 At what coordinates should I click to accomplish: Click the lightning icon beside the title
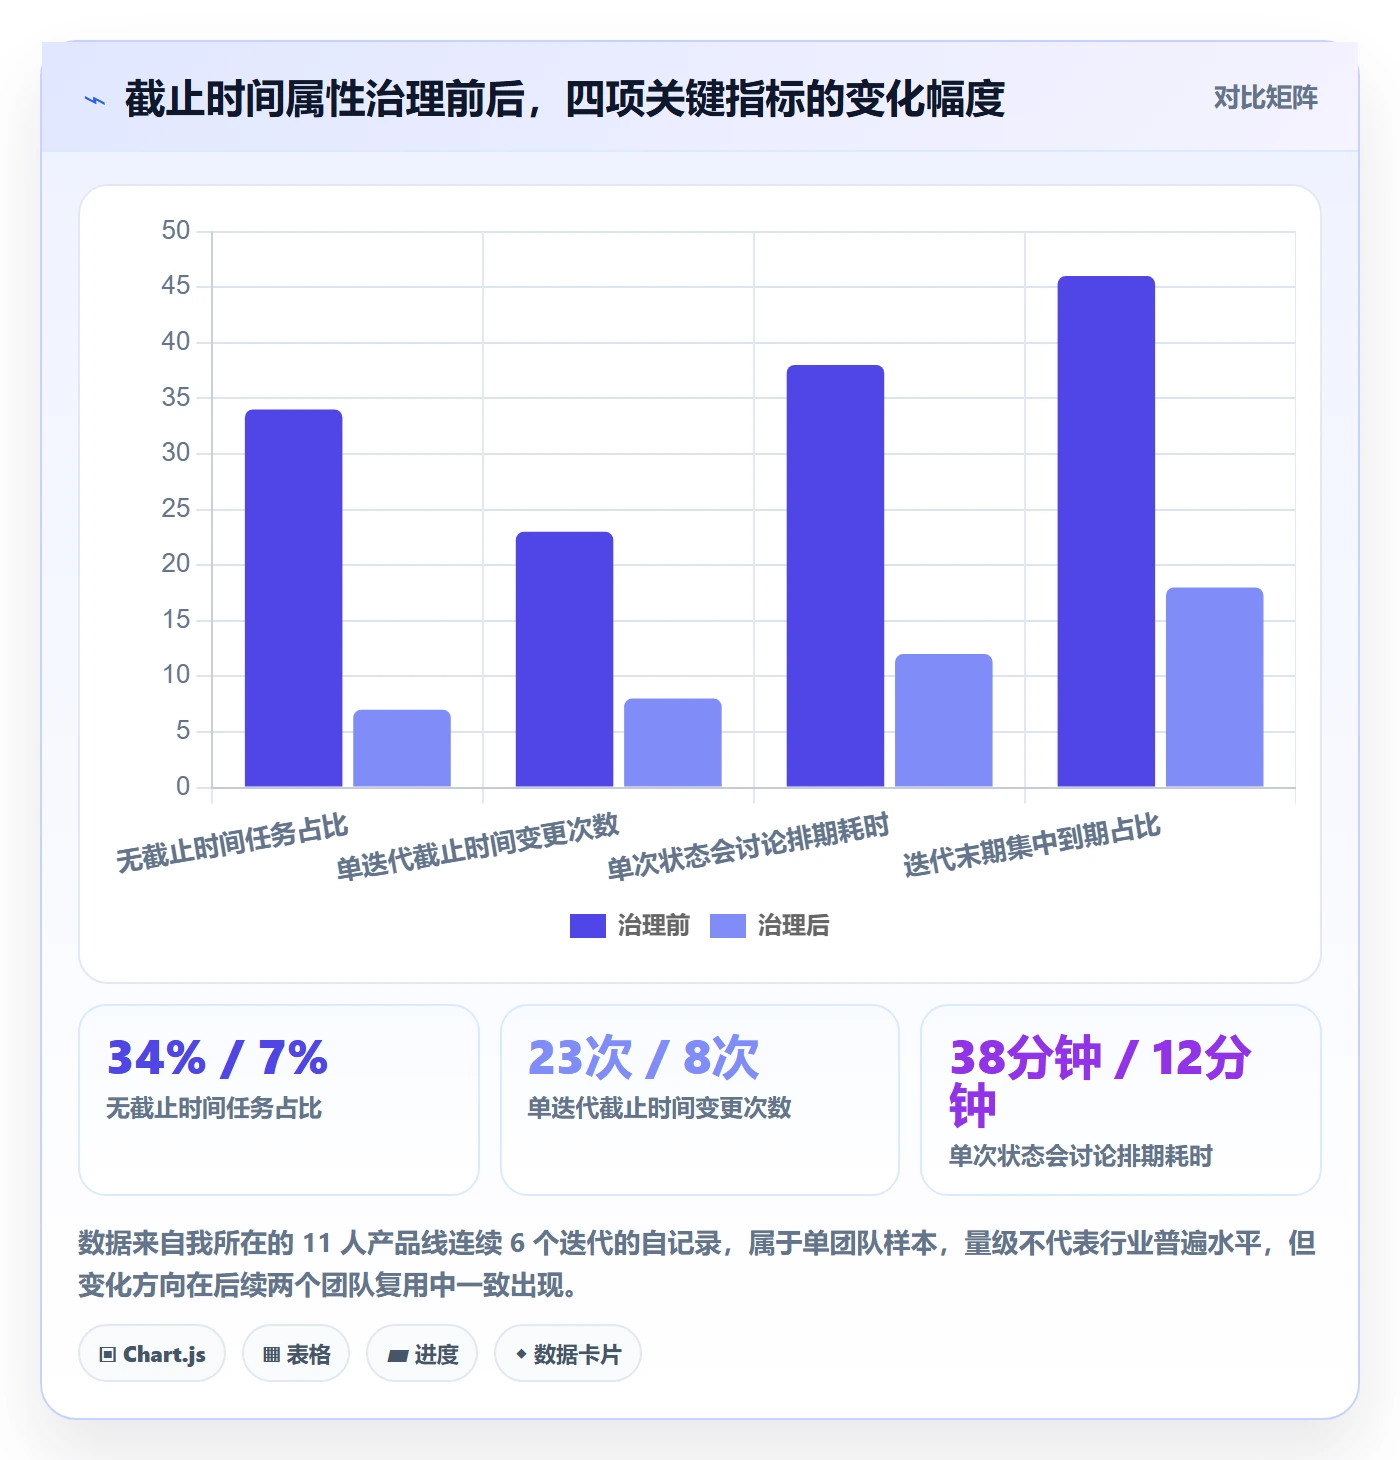pos(95,100)
